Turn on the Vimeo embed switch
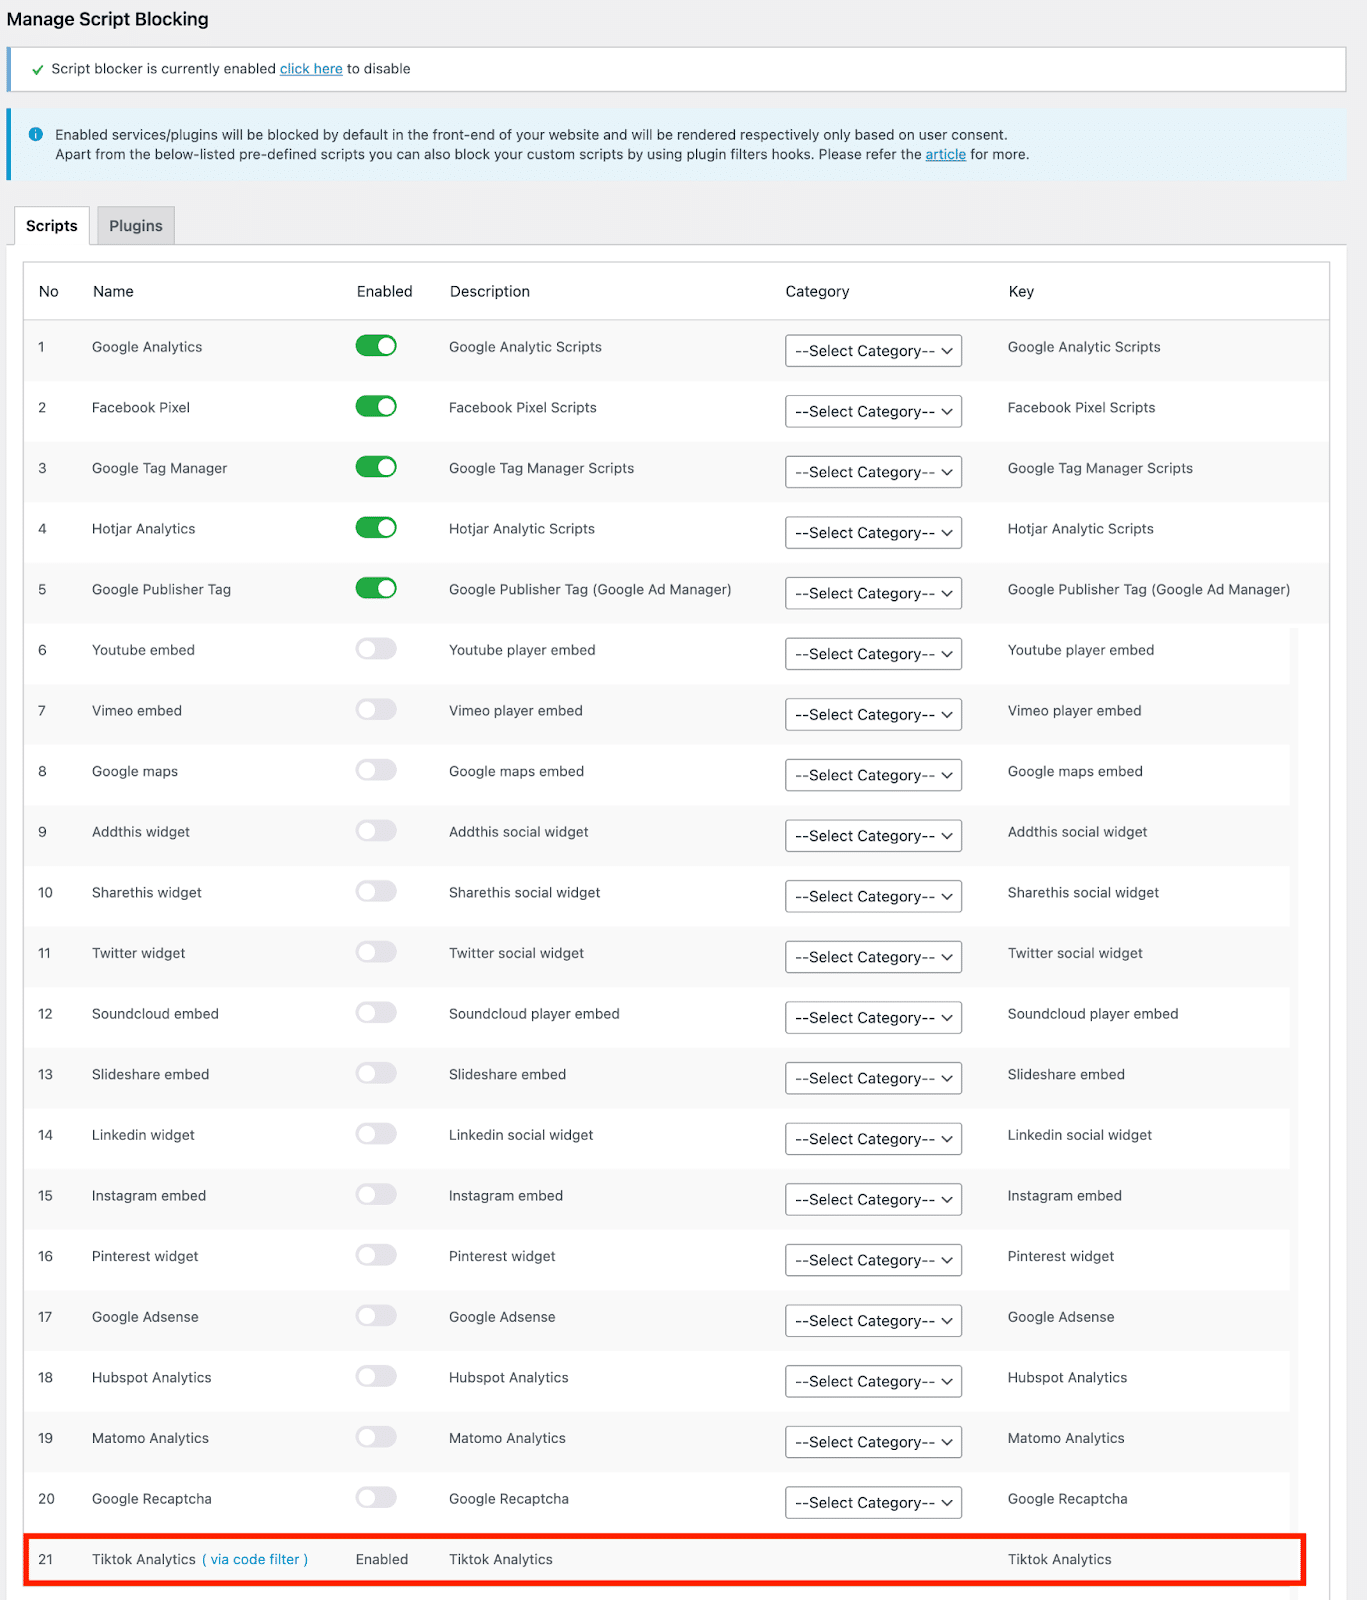Screen dimensions: 1367x1600 pyautogui.click(x=376, y=710)
